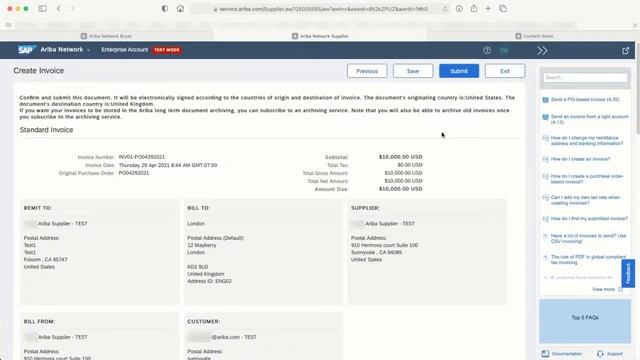Open The role of PDF in tax invoicing link
640x360 pixels.
coord(588,260)
